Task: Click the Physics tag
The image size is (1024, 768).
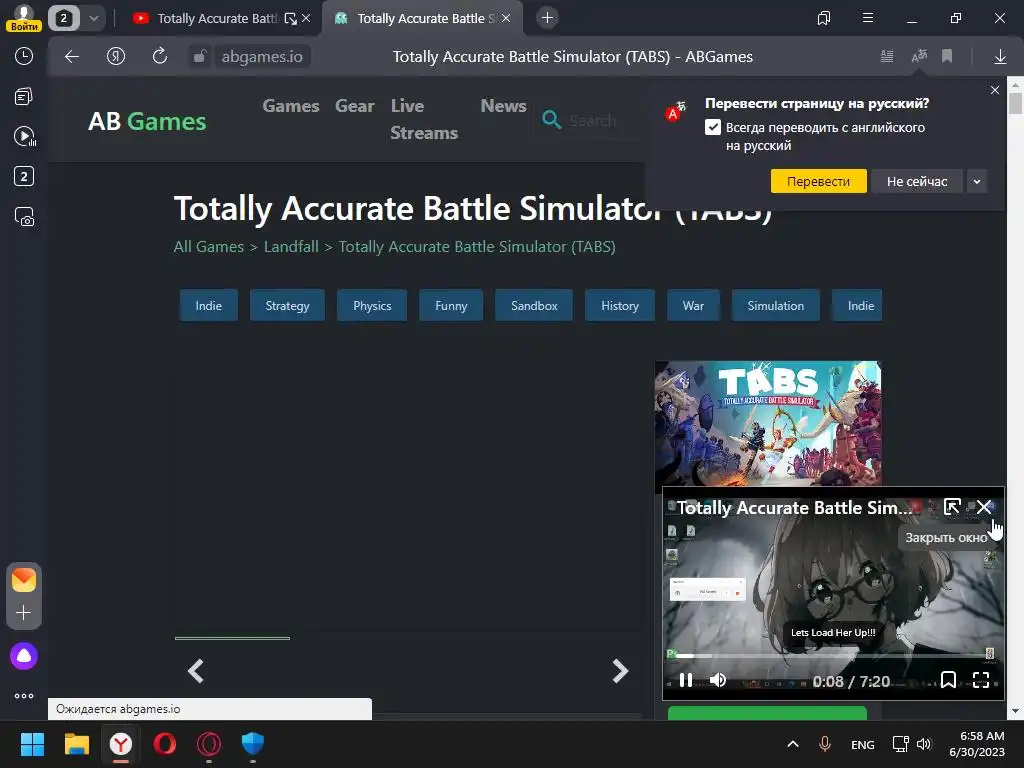Action: pos(372,306)
